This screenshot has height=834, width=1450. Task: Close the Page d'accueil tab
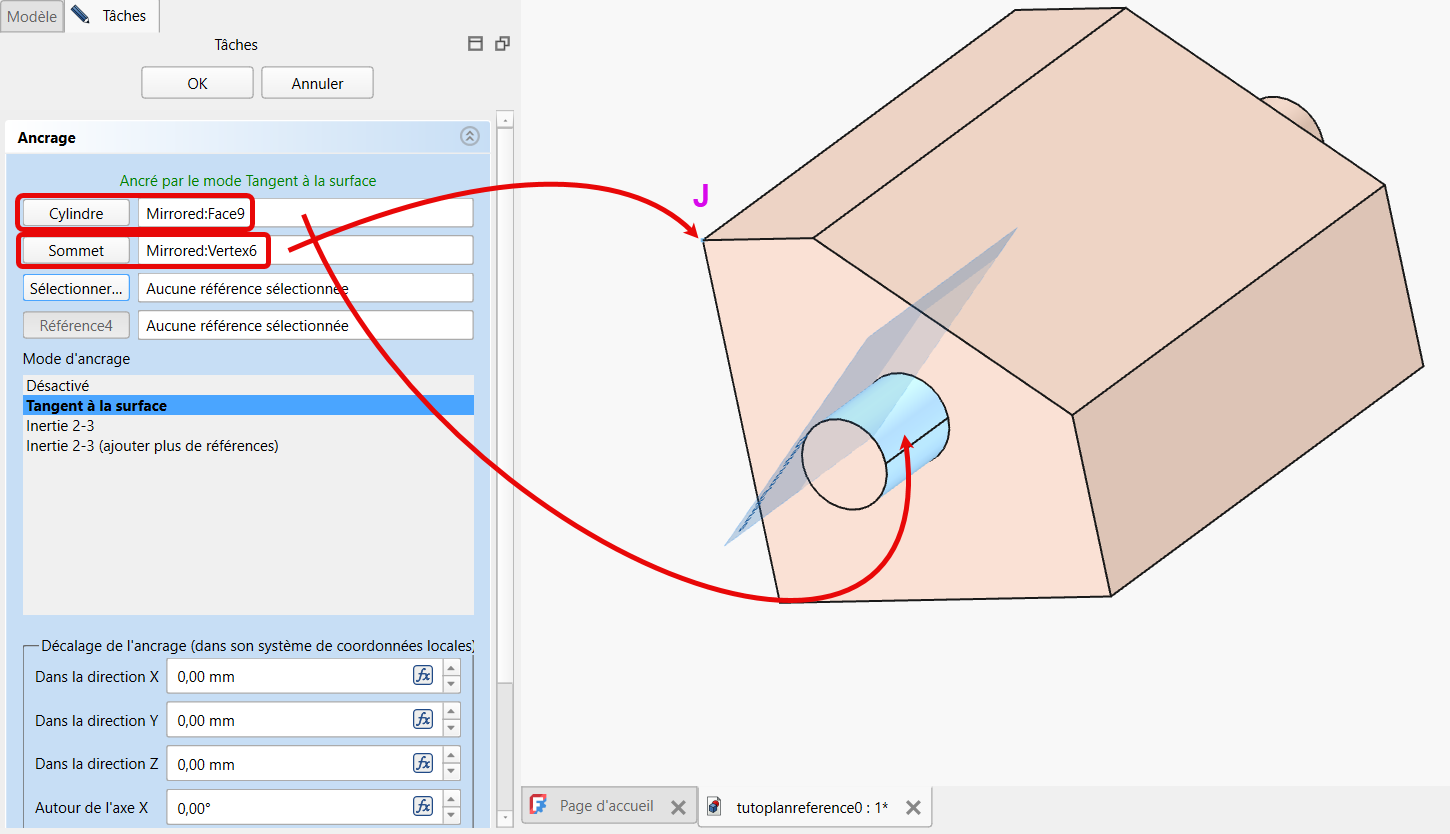(677, 807)
